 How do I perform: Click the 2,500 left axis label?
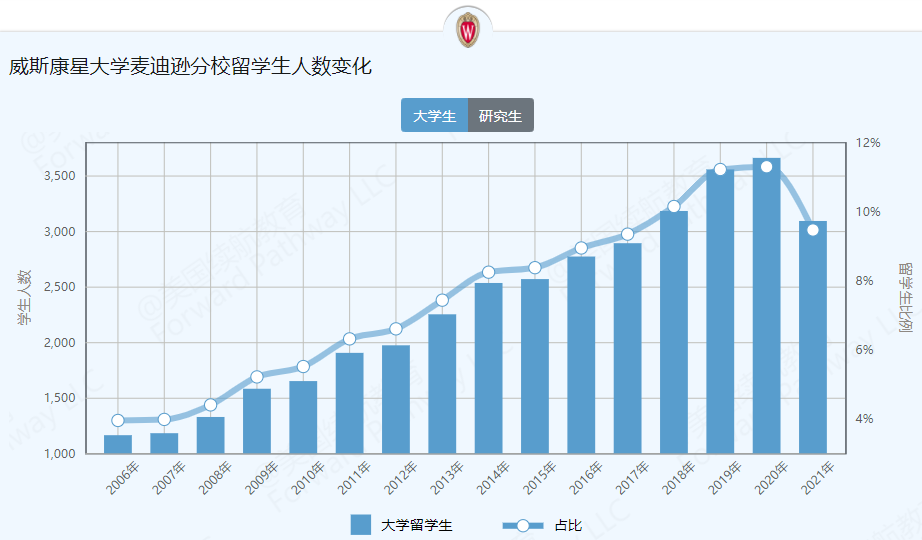click(x=59, y=287)
